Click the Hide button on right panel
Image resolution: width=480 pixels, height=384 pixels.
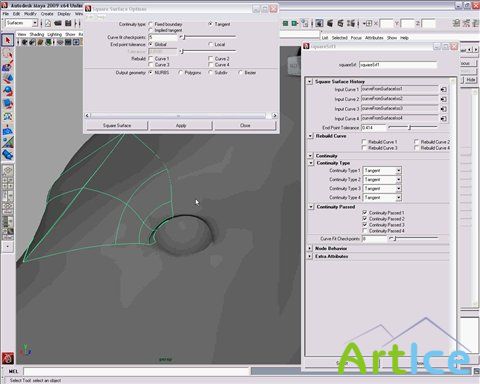tap(470, 80)
